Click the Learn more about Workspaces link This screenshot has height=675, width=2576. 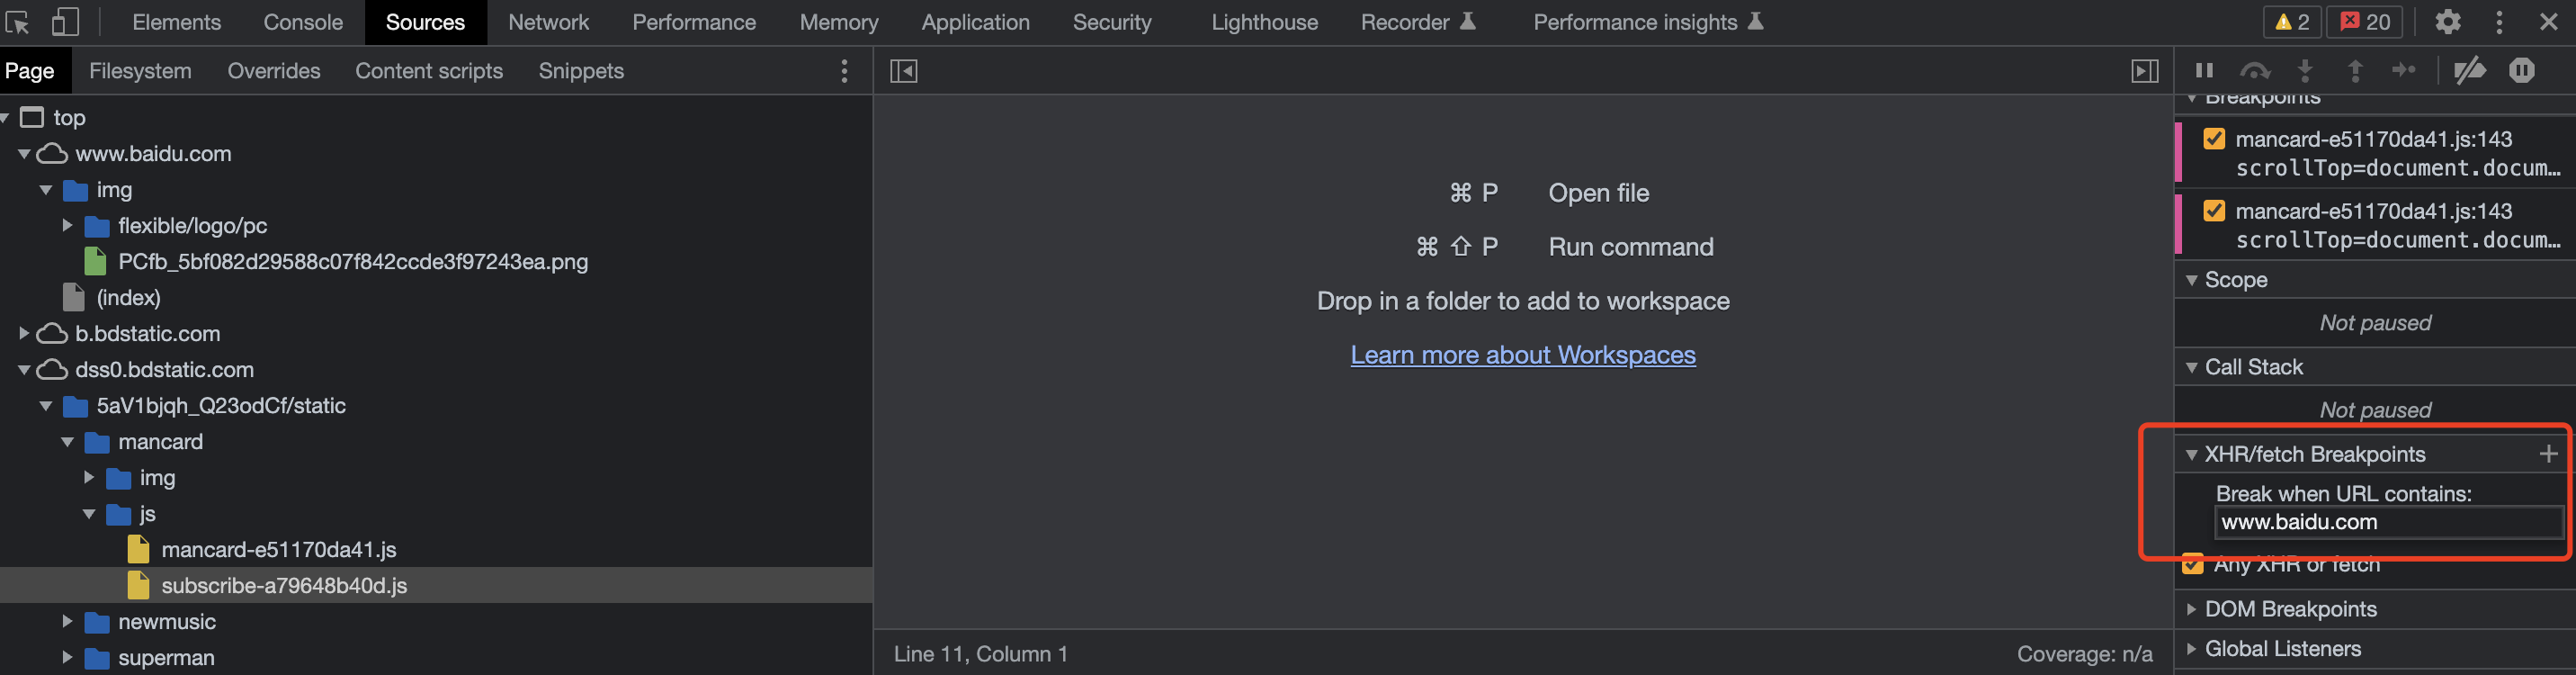pos(1522,354)
